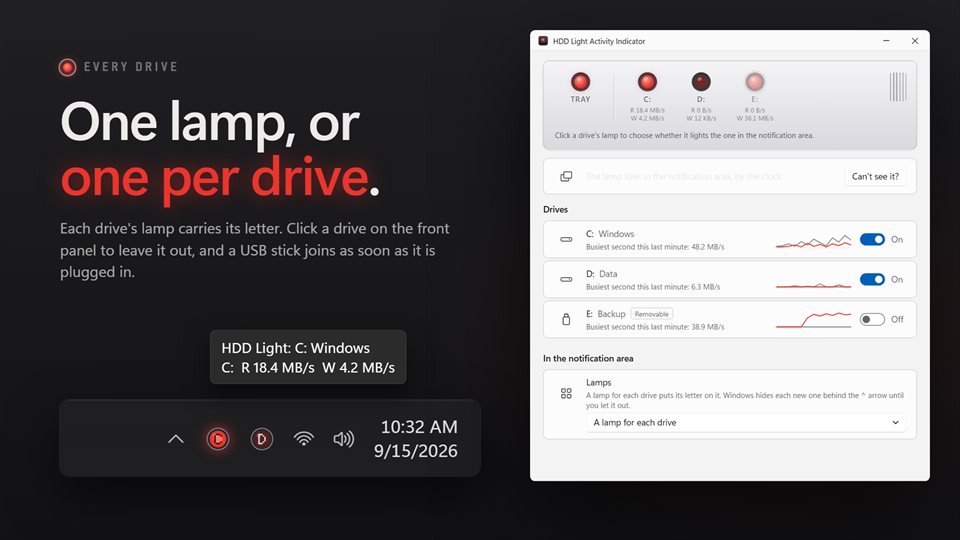Click the "Busiest second this last minute: 38.9 MB/s" text
Viewport: 960px width, 540px height.
click(655, 327)
